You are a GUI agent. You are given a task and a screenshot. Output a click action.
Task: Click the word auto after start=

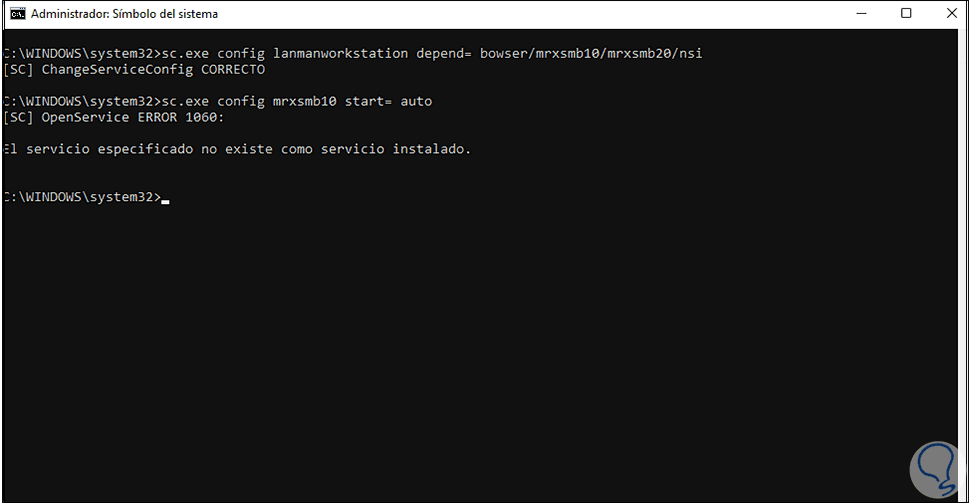click(416, 101)
